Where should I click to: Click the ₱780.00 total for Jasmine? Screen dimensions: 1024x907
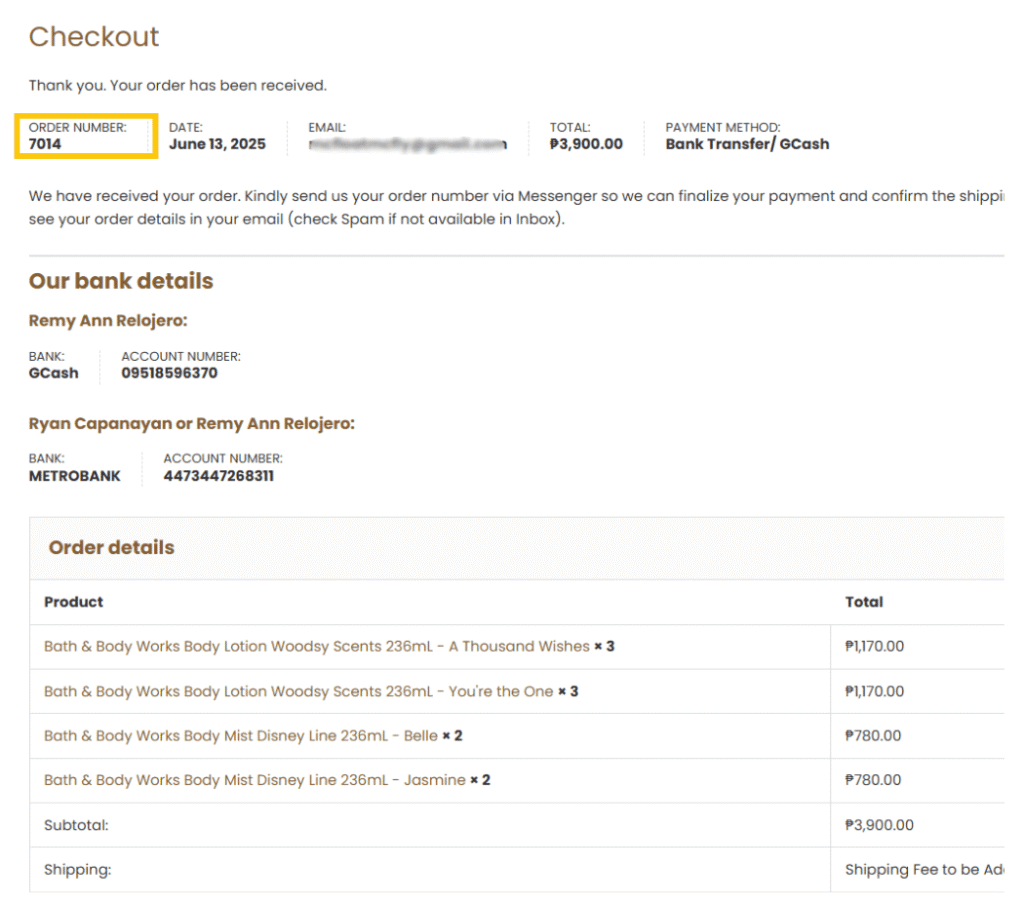tap(873, 780)
